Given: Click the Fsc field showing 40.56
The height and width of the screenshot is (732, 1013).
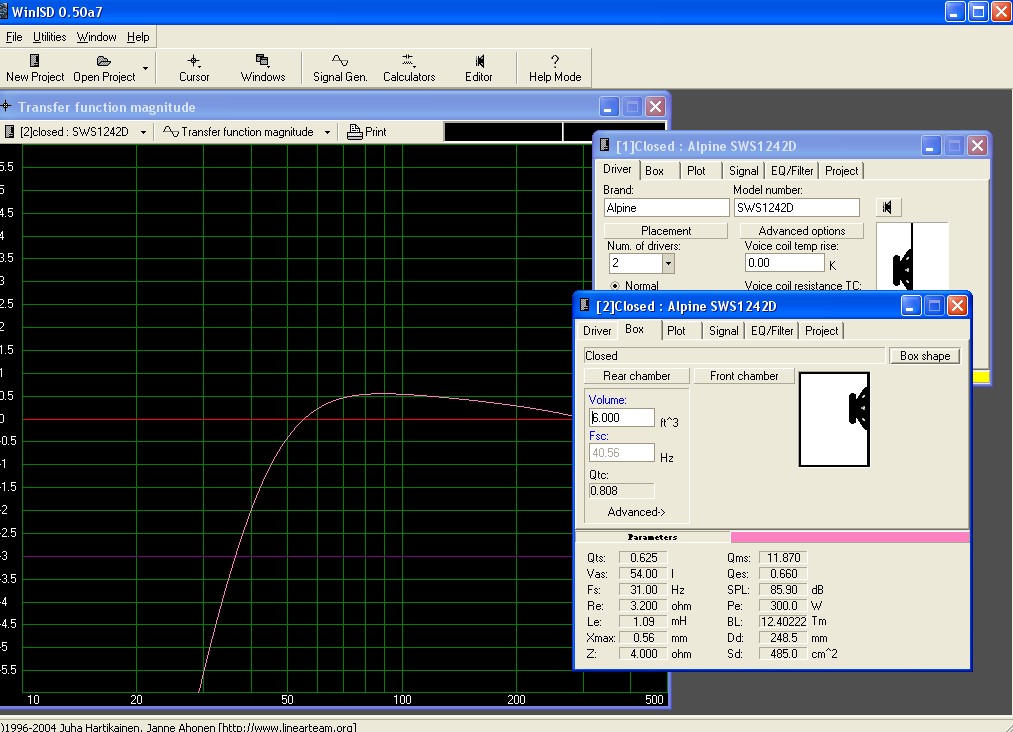Looking at the screenshot, I should coord(621,453).
